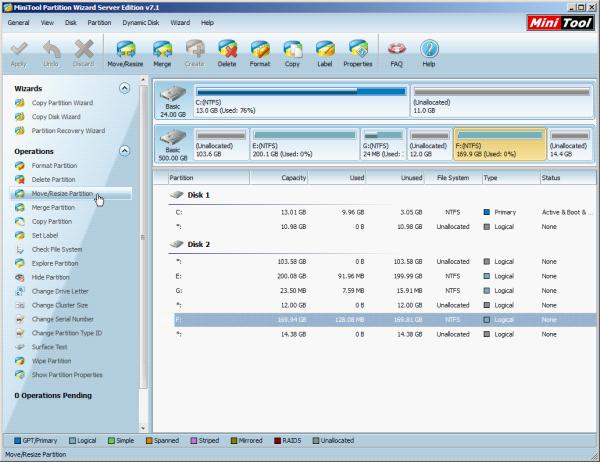Click the Format toolbar icon
The width and height of the screenshot is (600, 462).
click(x=260, y=53)
